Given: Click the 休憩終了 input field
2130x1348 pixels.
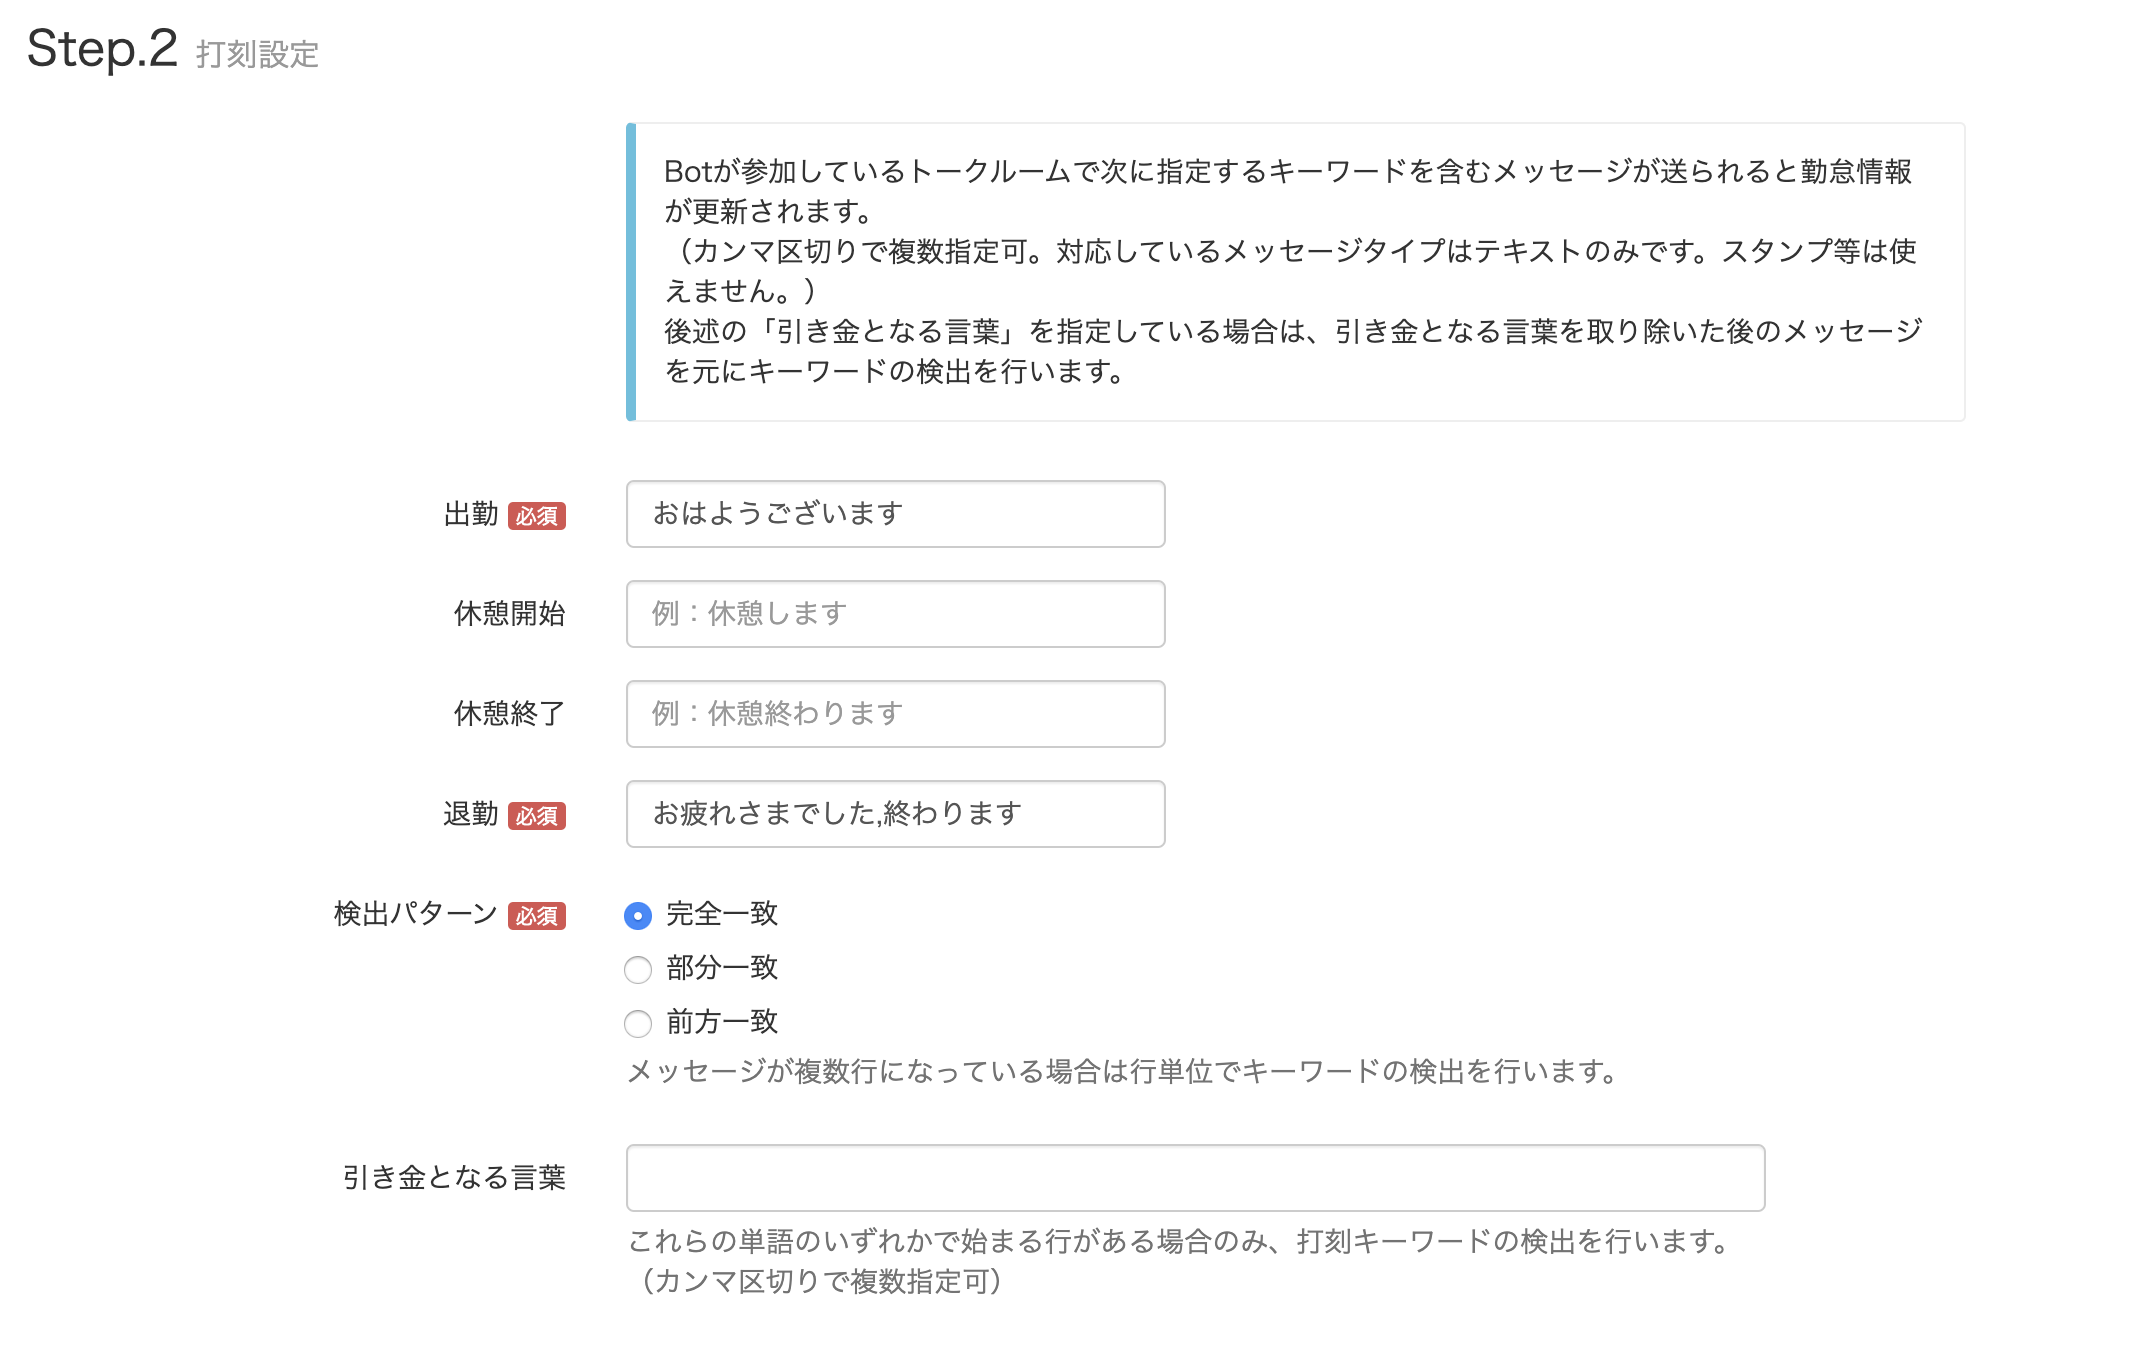Looking at the screenshot, I should tap(895, 714).
